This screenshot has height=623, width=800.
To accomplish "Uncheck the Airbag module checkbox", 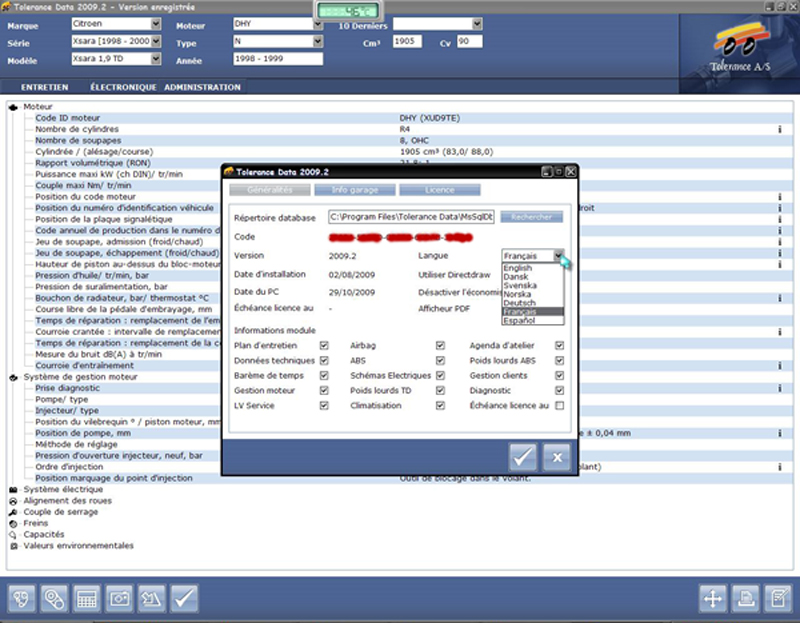I will click(440, 346).
